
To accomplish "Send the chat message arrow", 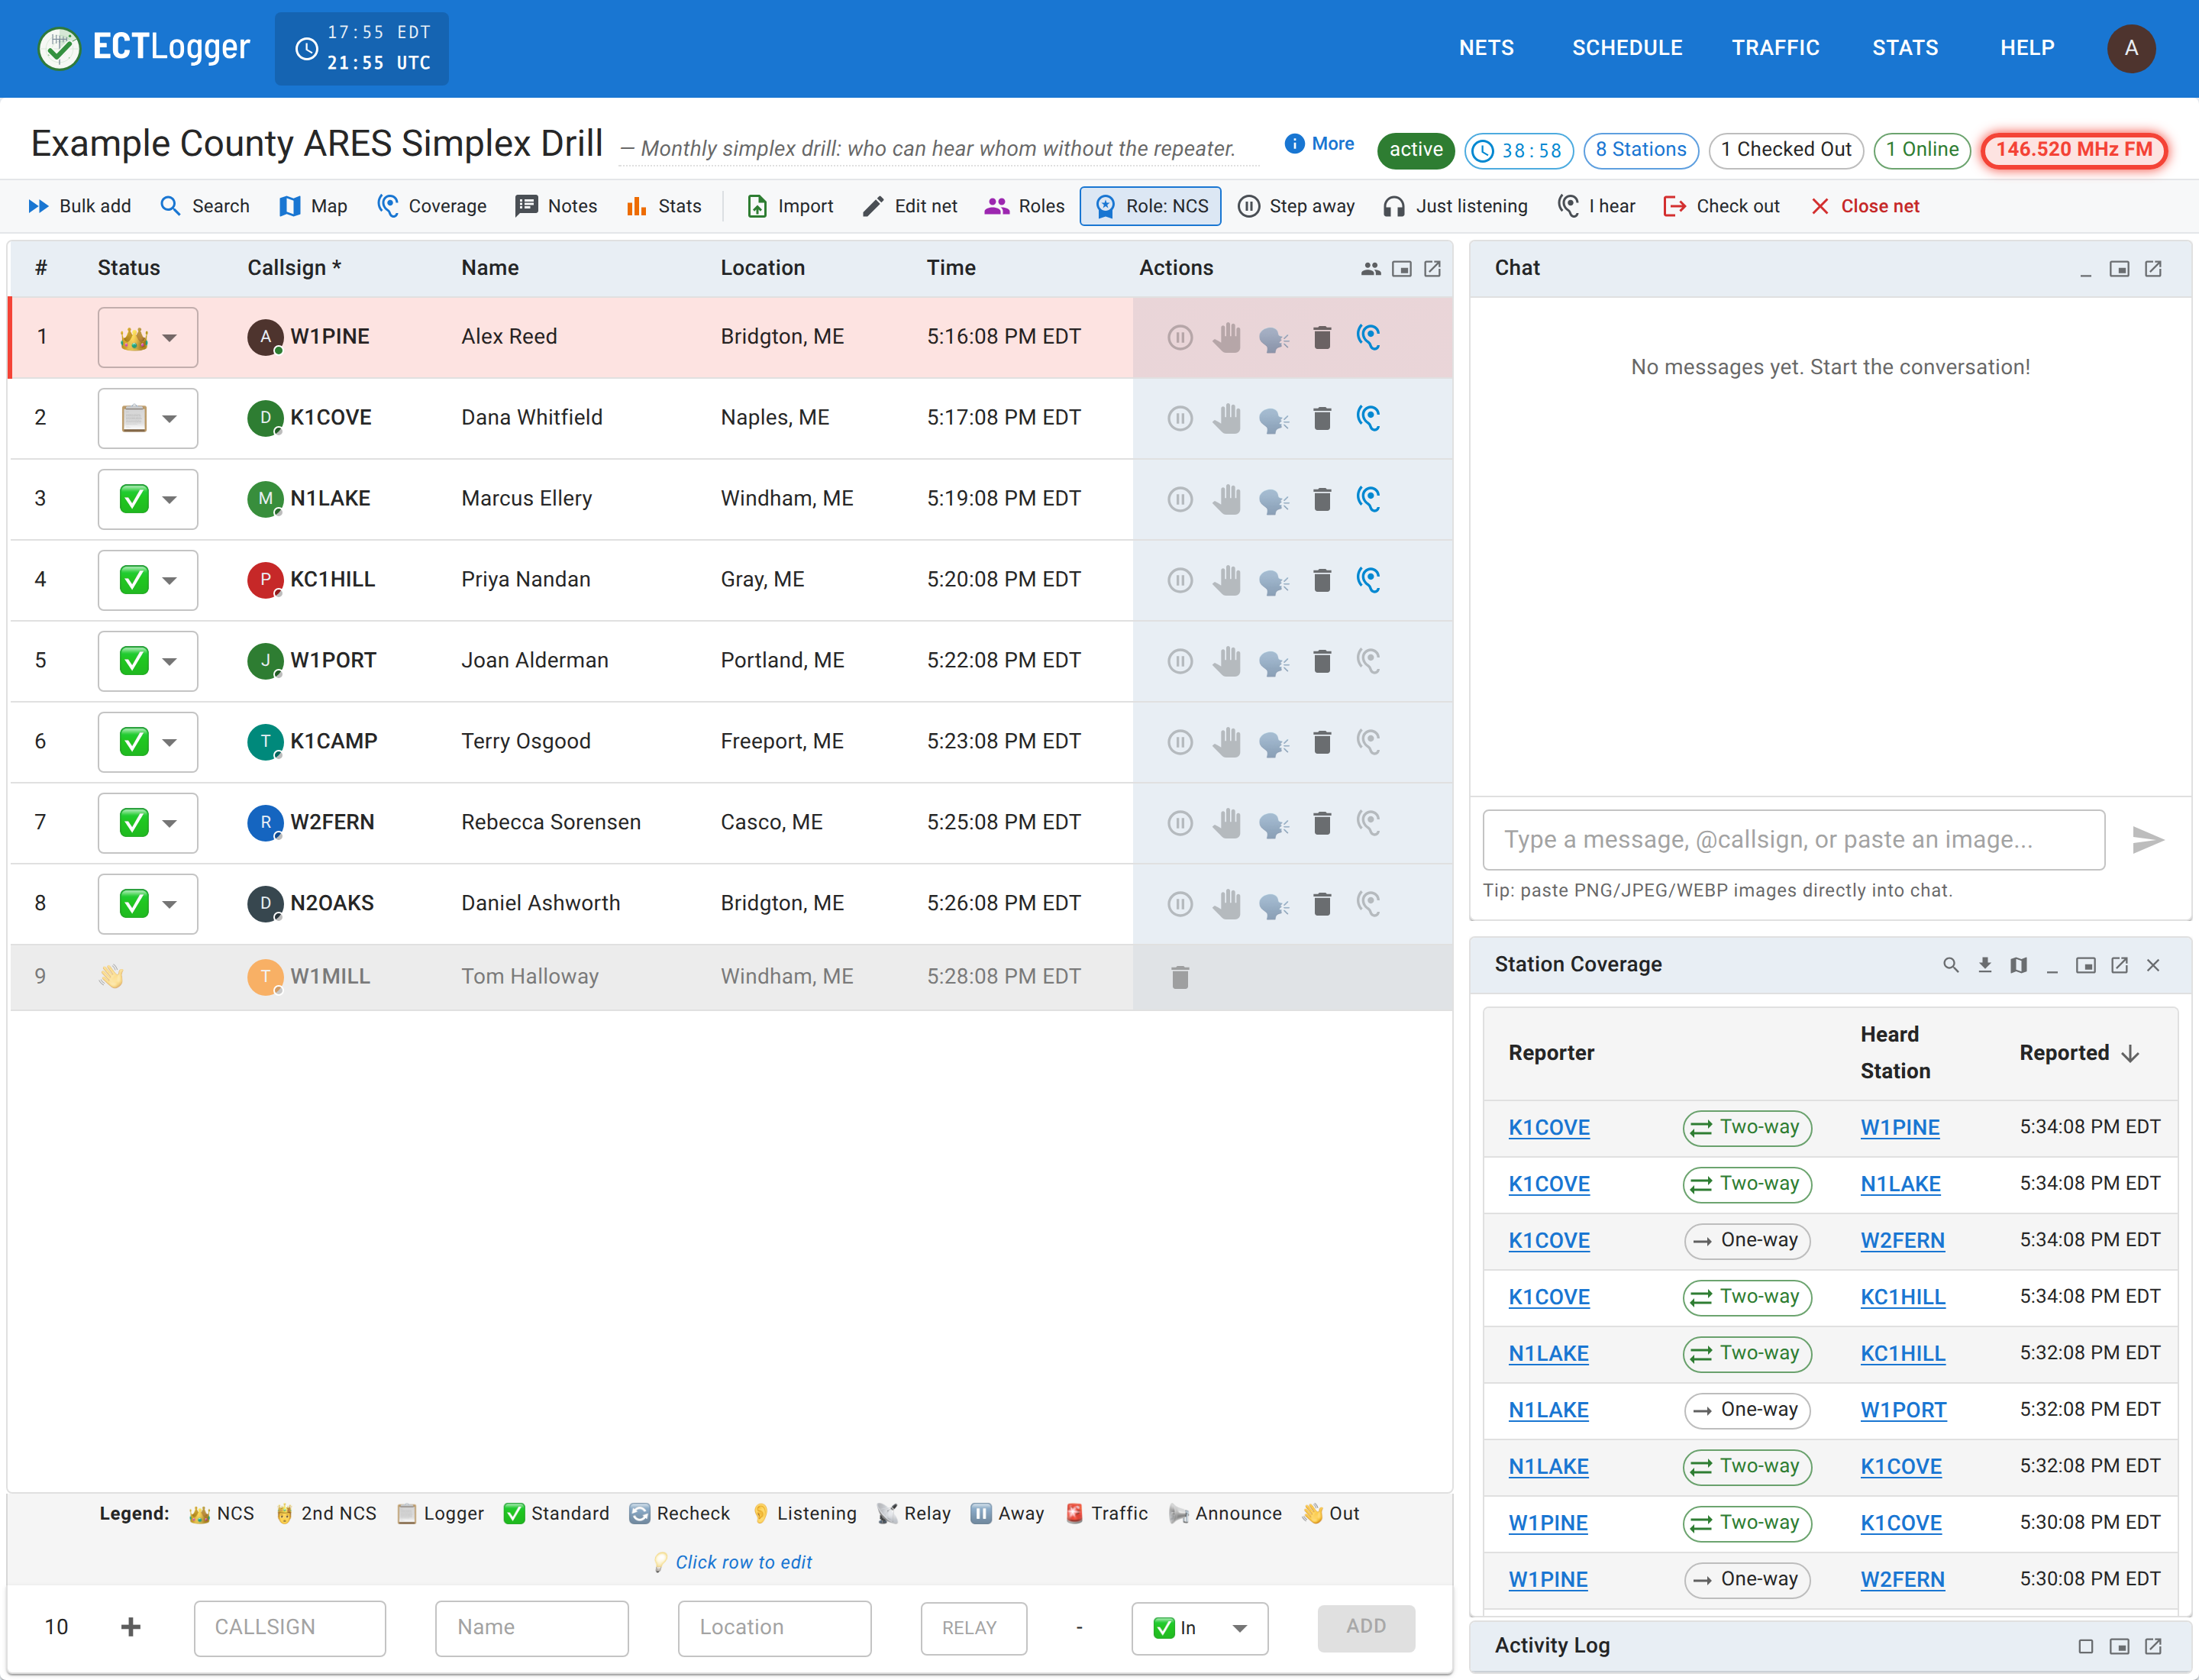I will [2147, 840].
